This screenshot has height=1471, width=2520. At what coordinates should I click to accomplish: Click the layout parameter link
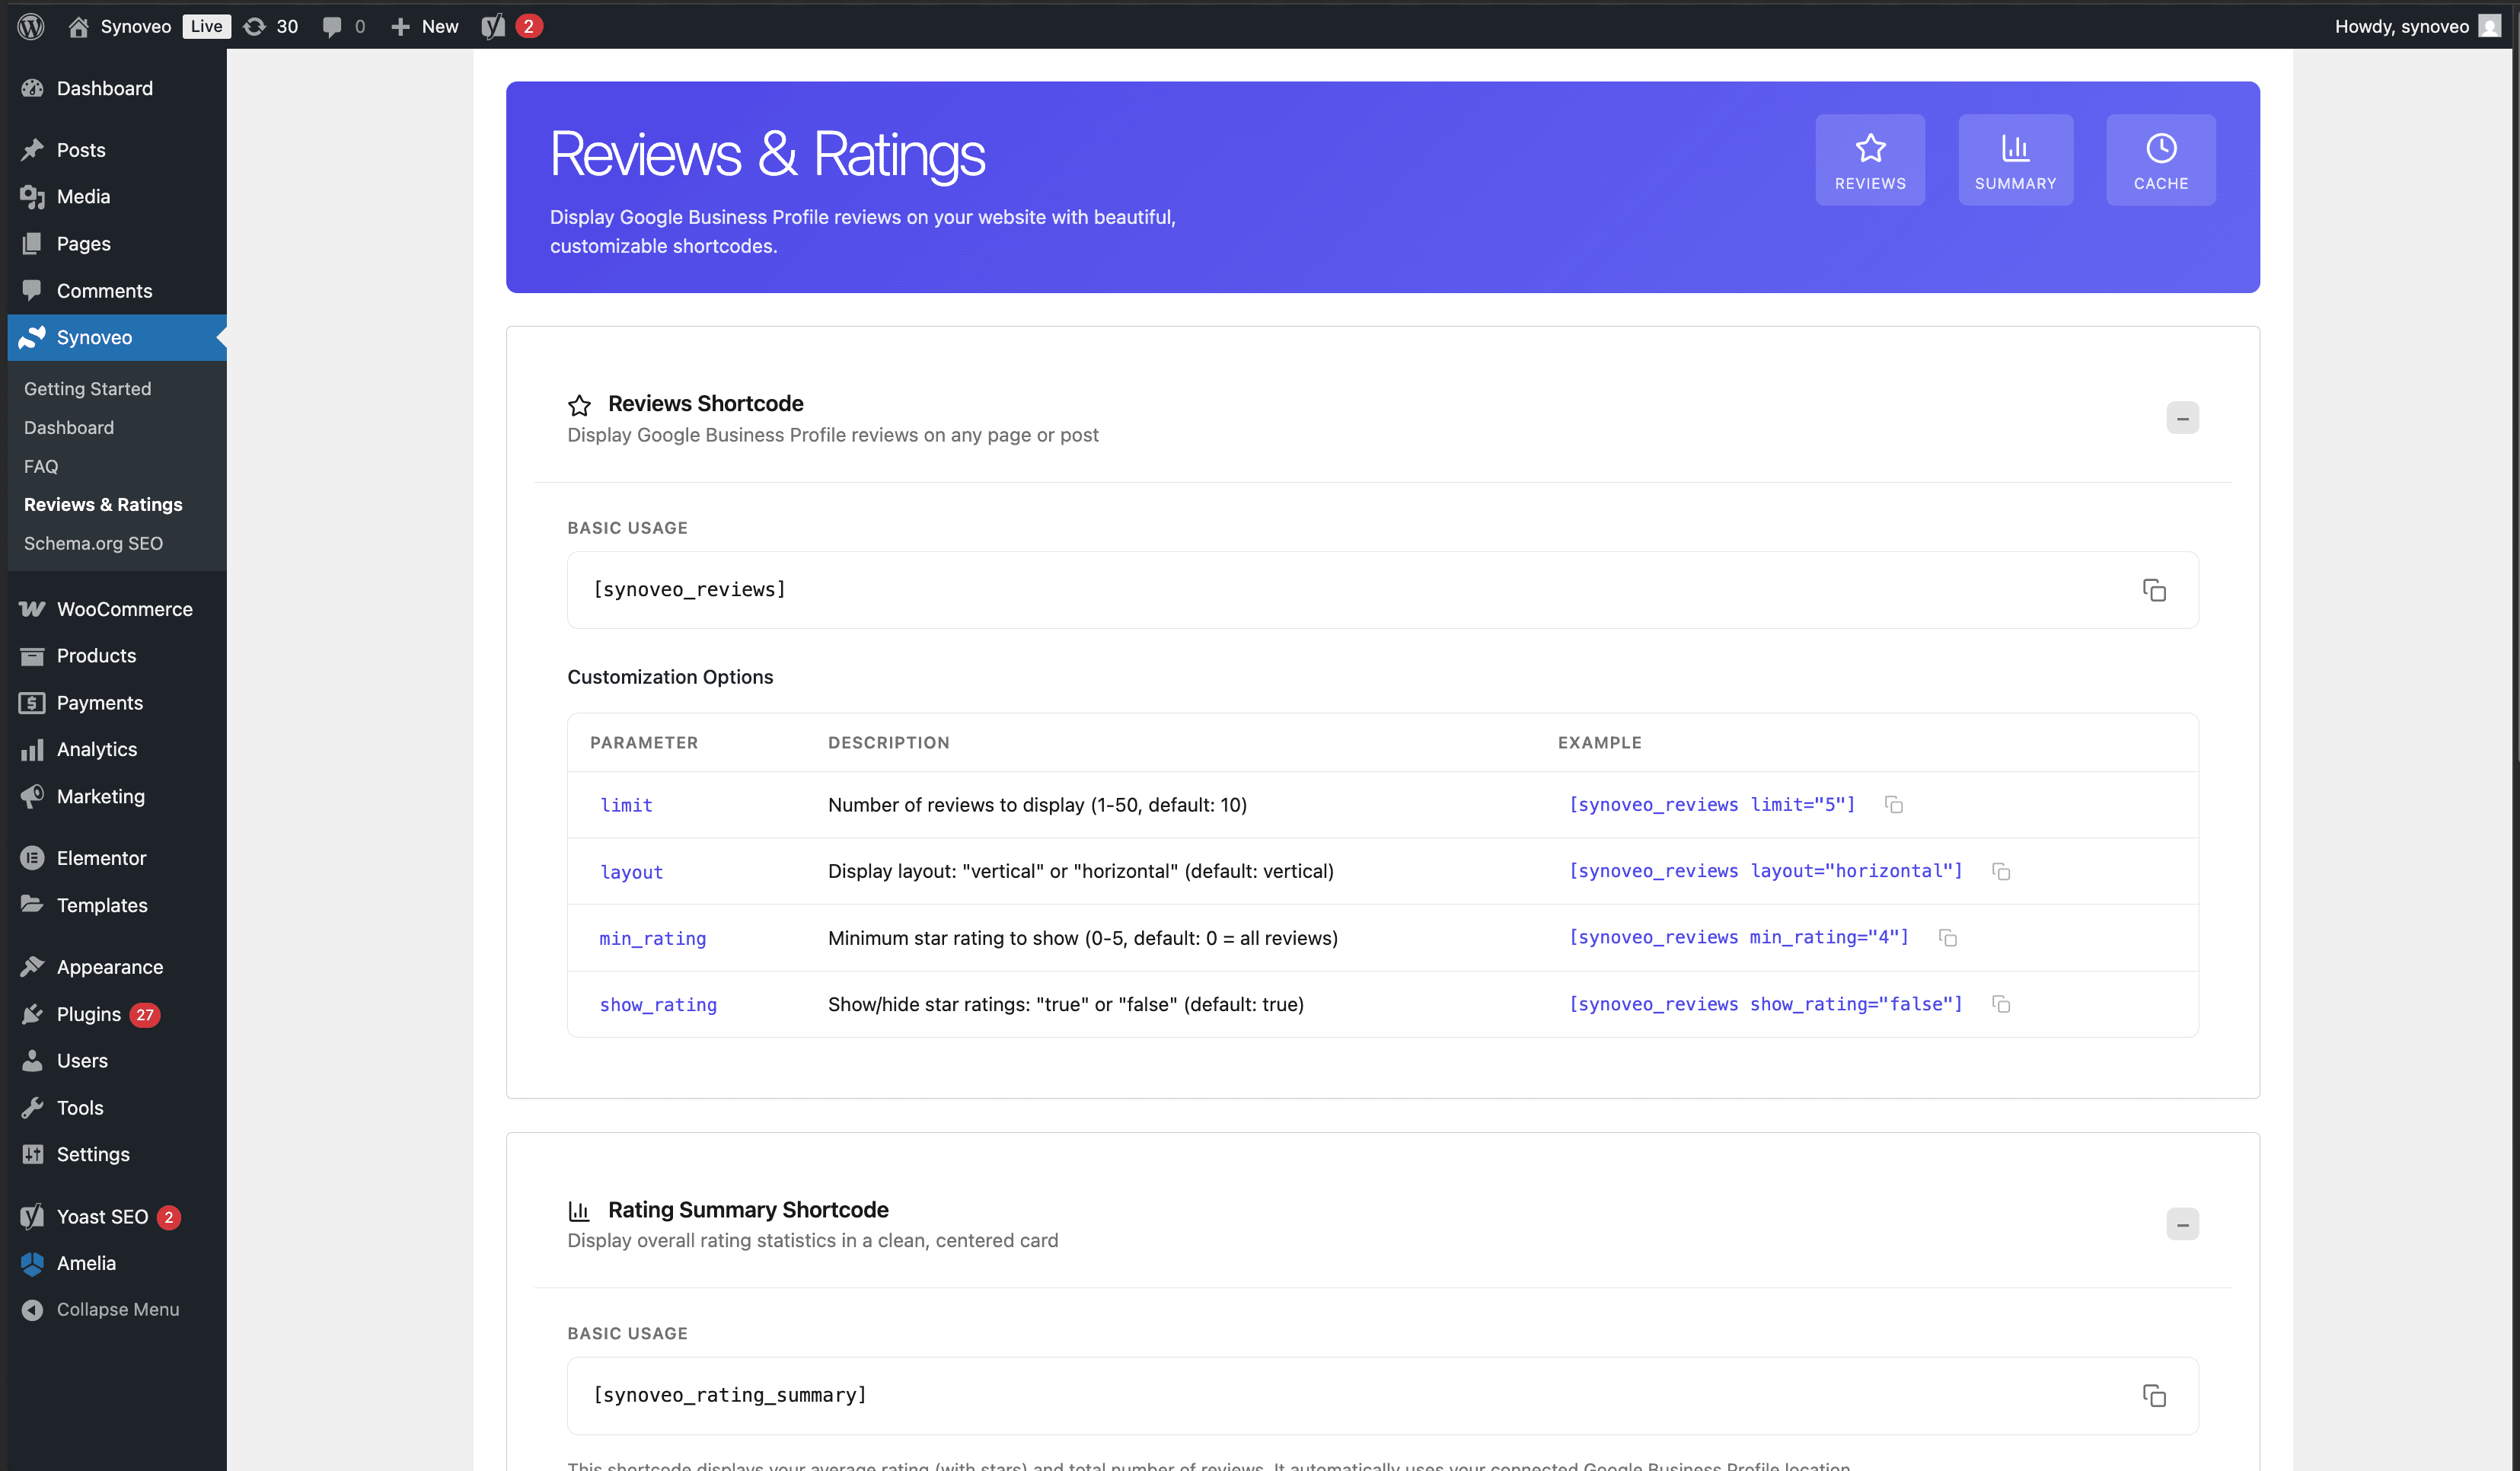click(x=631, y=871)
